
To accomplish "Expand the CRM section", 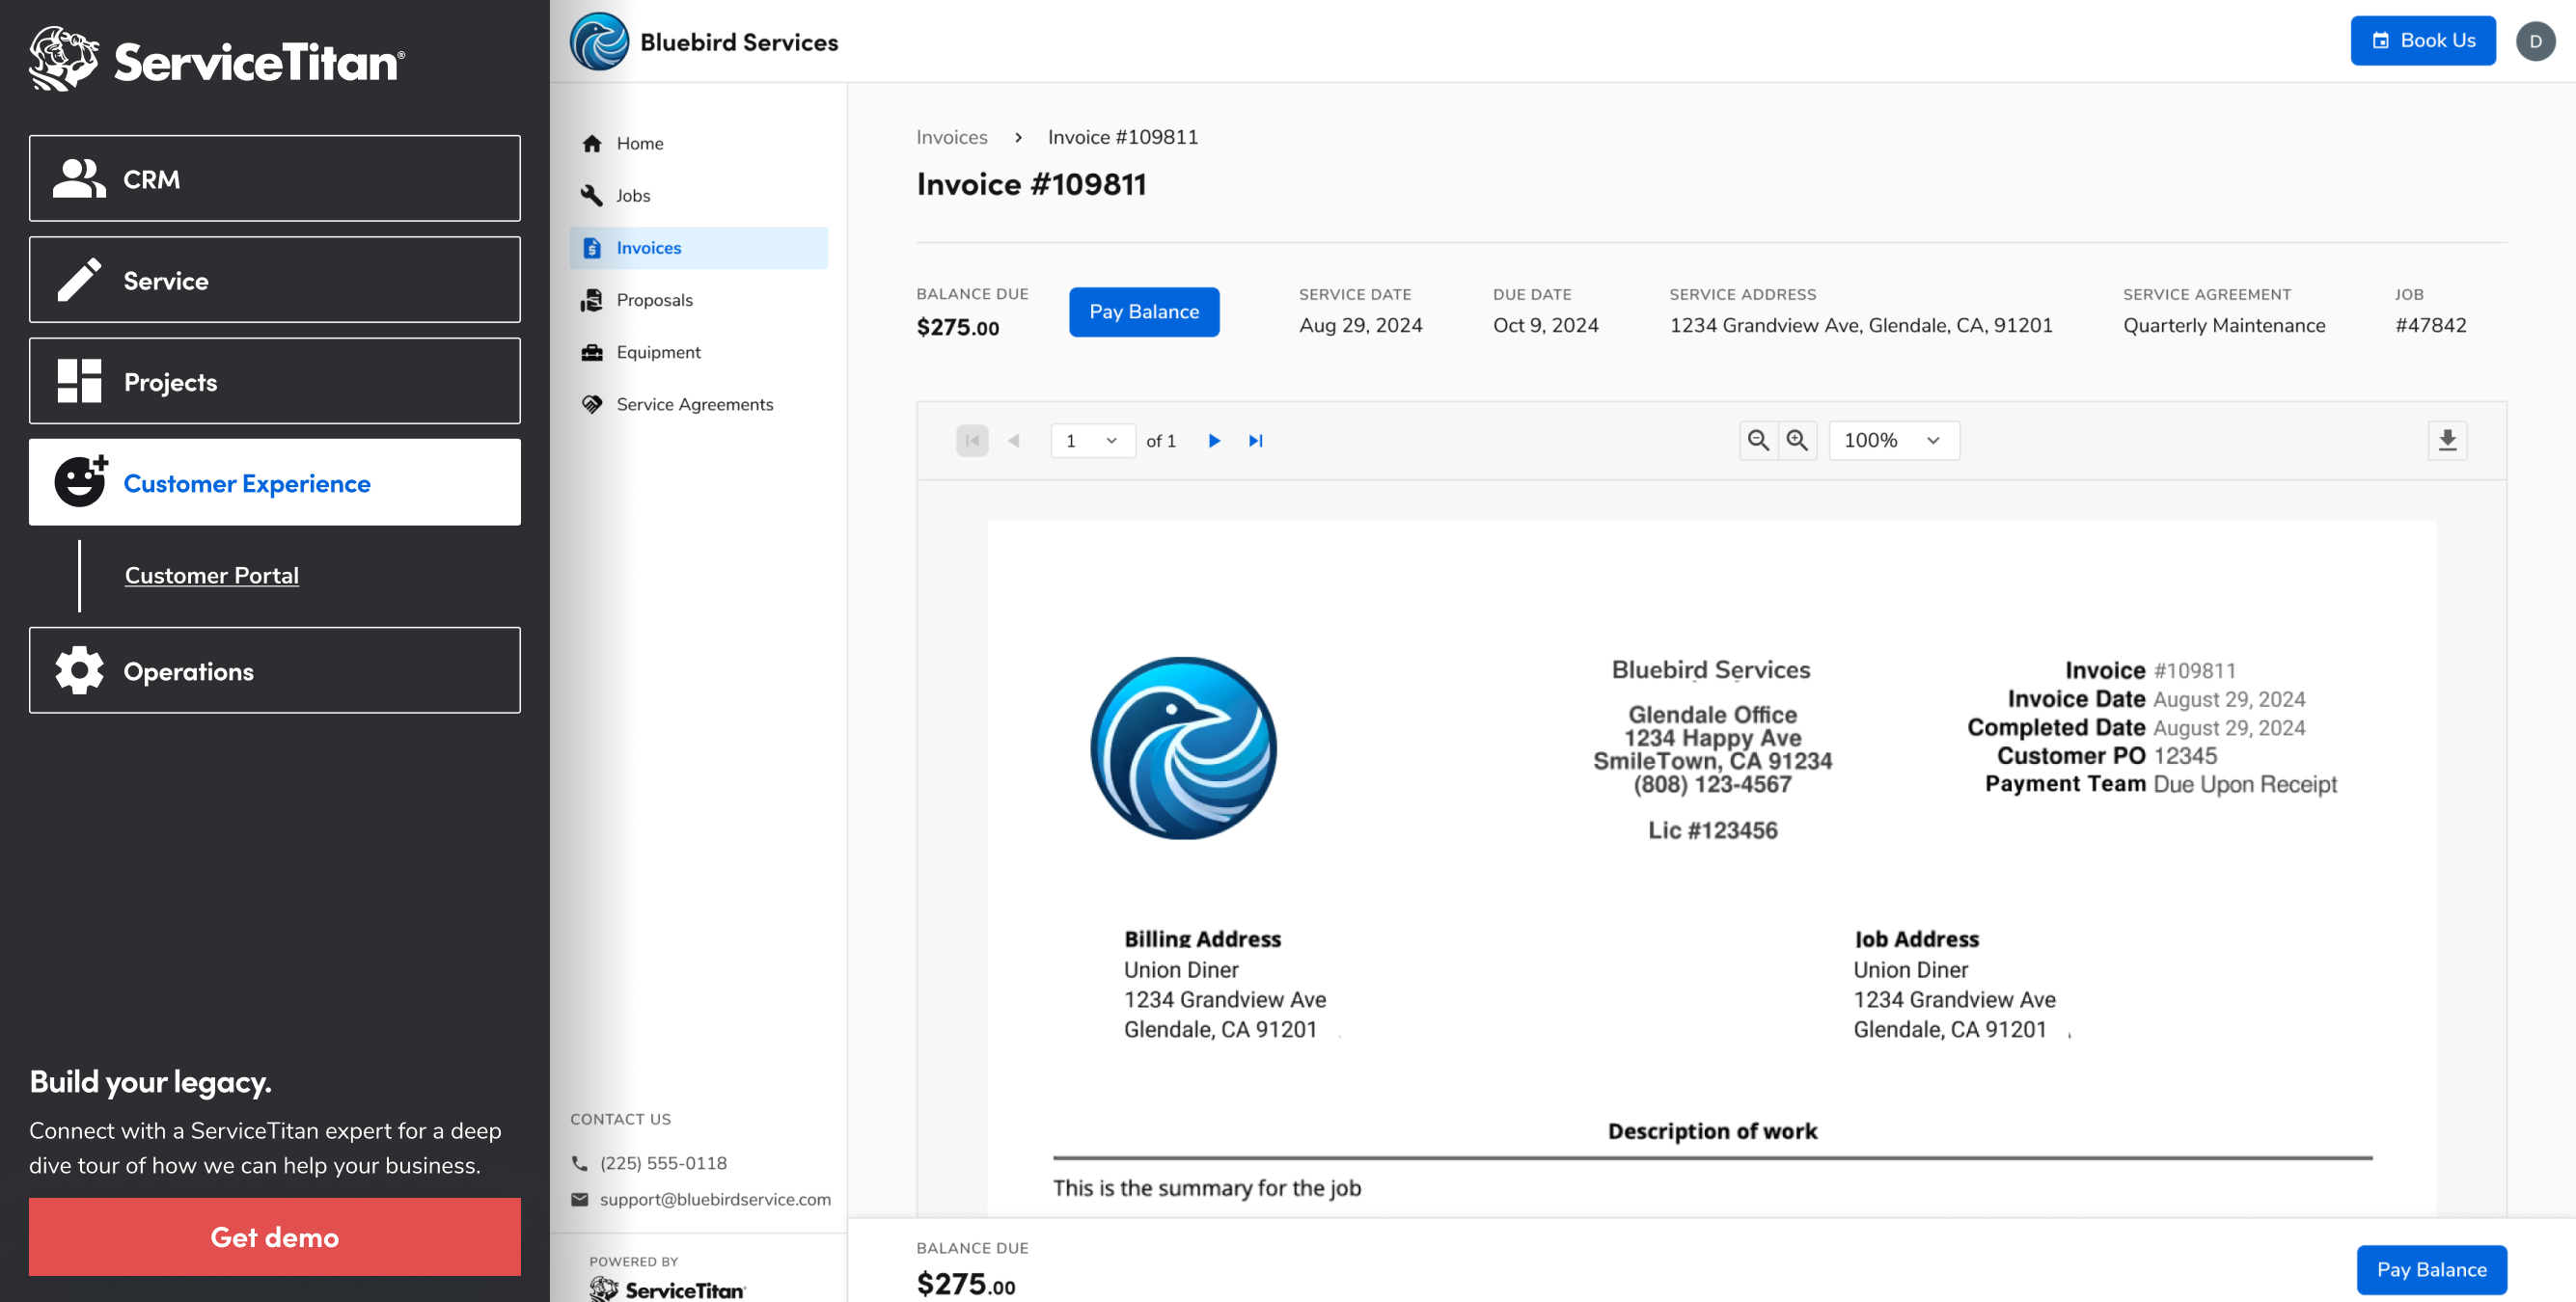I will [274, 178].
